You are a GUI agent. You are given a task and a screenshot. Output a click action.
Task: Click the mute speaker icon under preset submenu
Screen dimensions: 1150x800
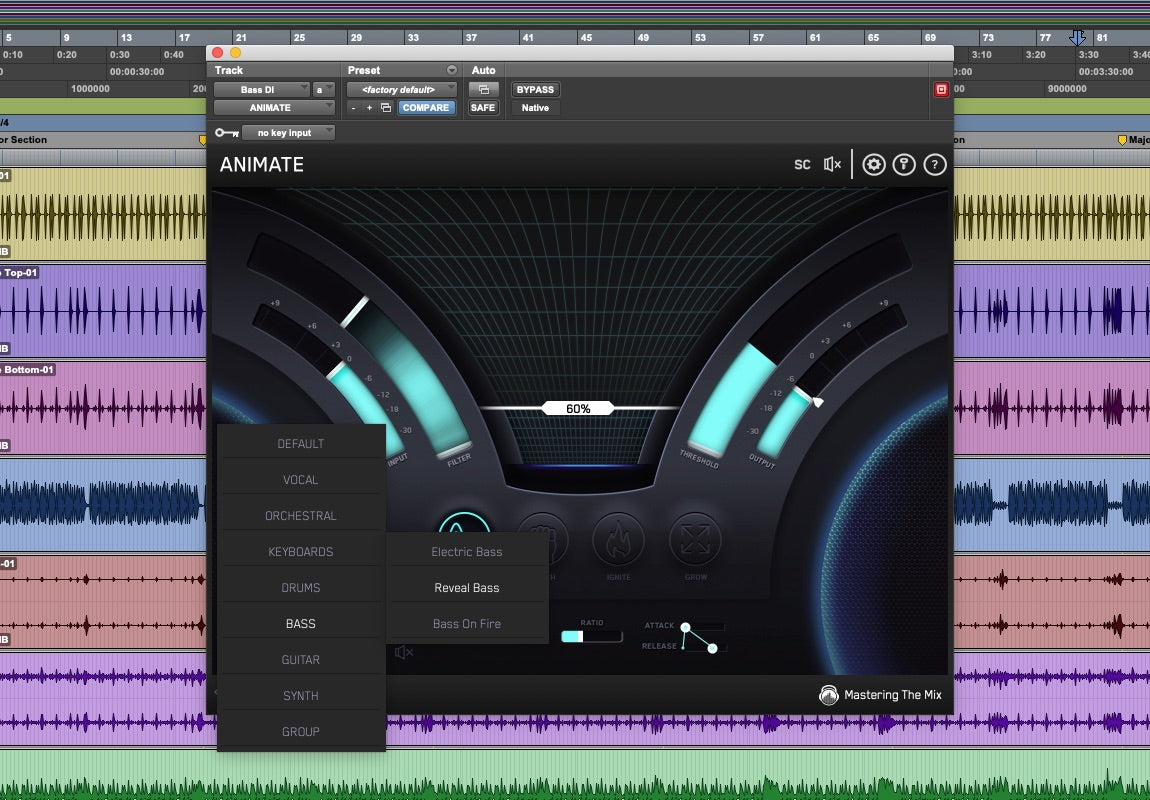tap(404, 652)
